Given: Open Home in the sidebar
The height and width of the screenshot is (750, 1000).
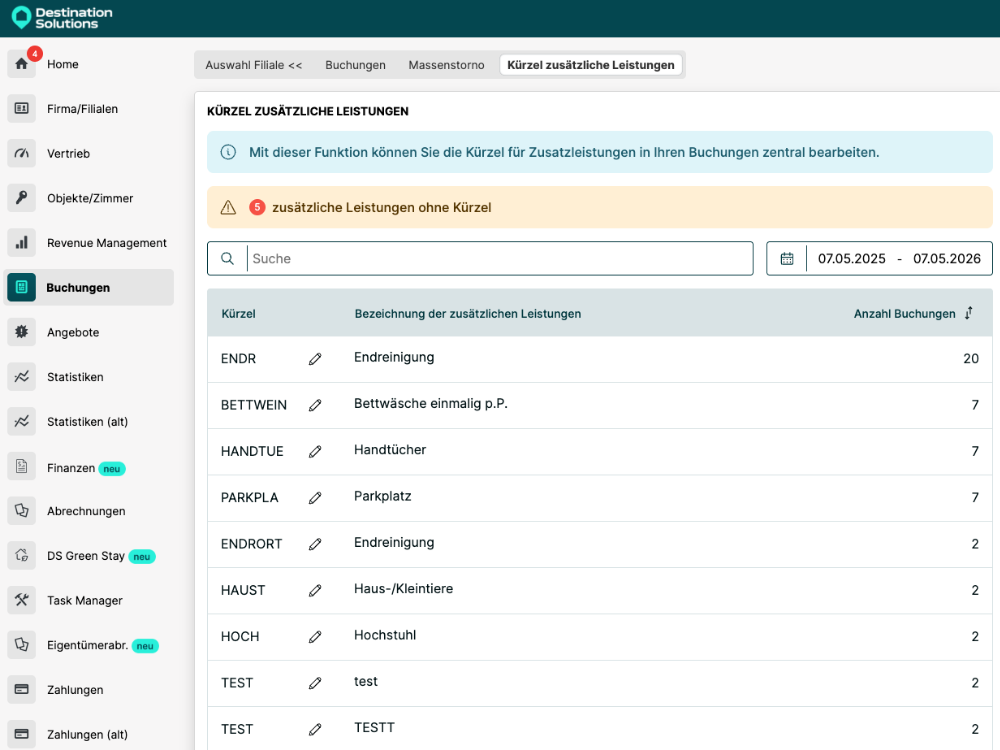Looking at the screenshot, I should click(62, 64).
